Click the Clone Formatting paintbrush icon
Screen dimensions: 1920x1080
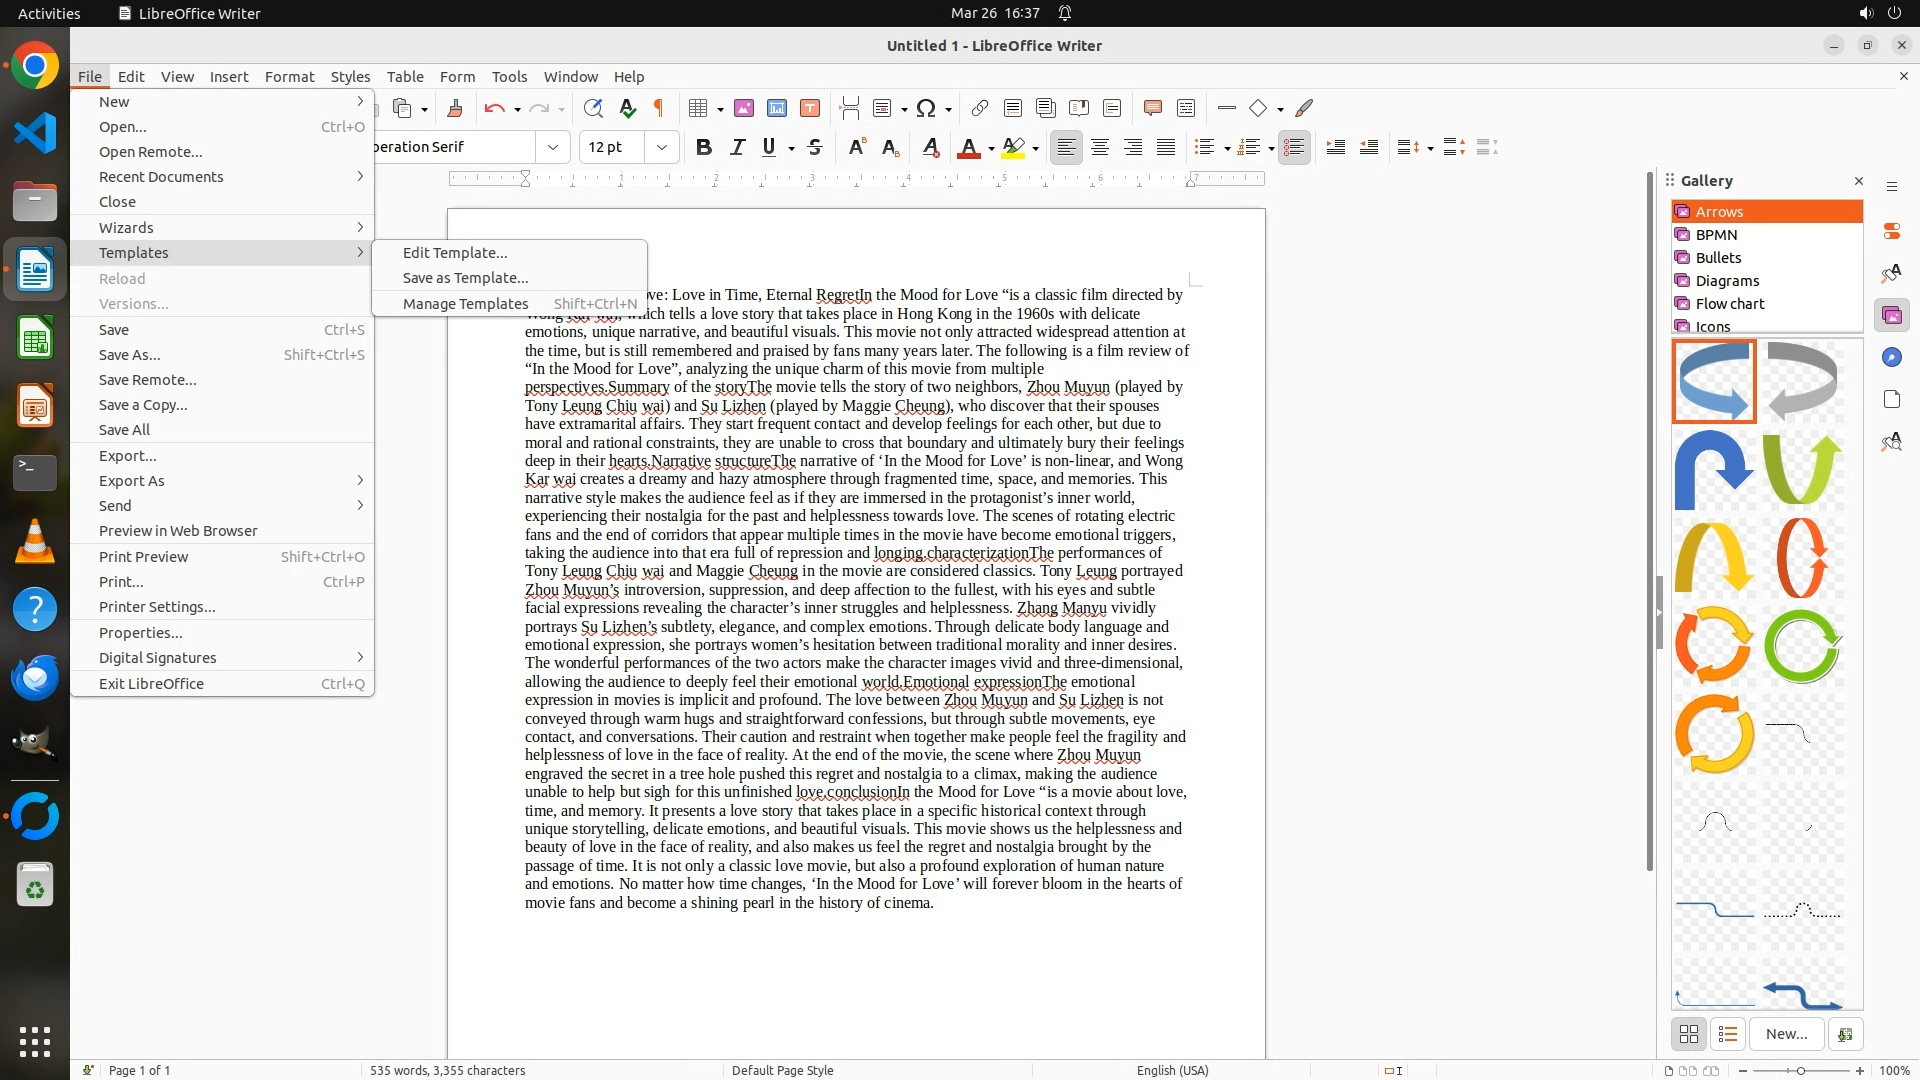[x=455, y=108]
